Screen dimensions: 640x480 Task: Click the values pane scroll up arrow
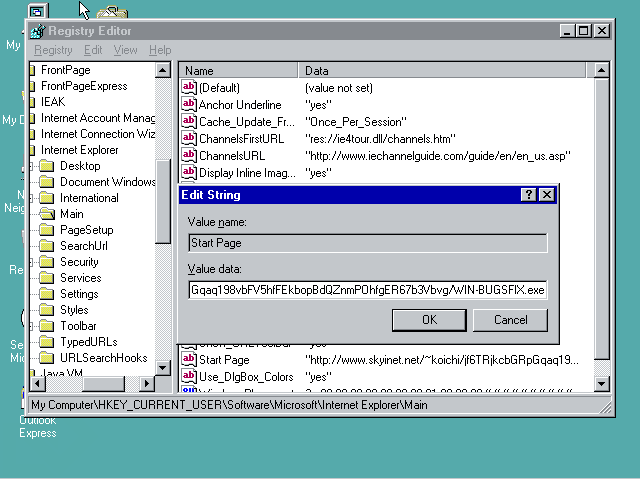(601, 70)
